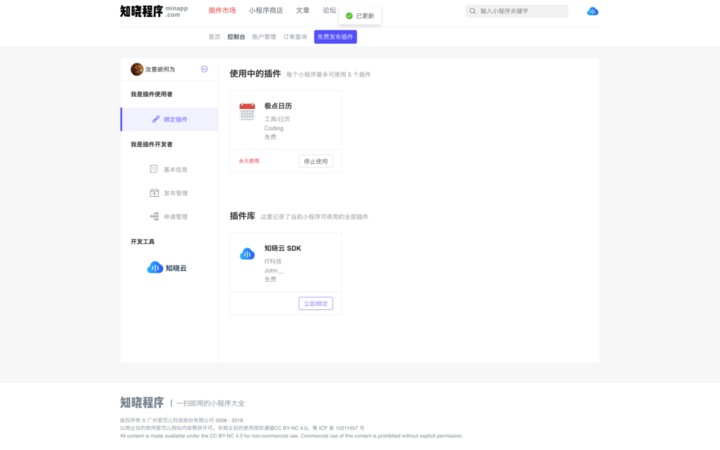Click the 免费发布插件 button
This screenshot has height=450, width=720.
[335, 37]
